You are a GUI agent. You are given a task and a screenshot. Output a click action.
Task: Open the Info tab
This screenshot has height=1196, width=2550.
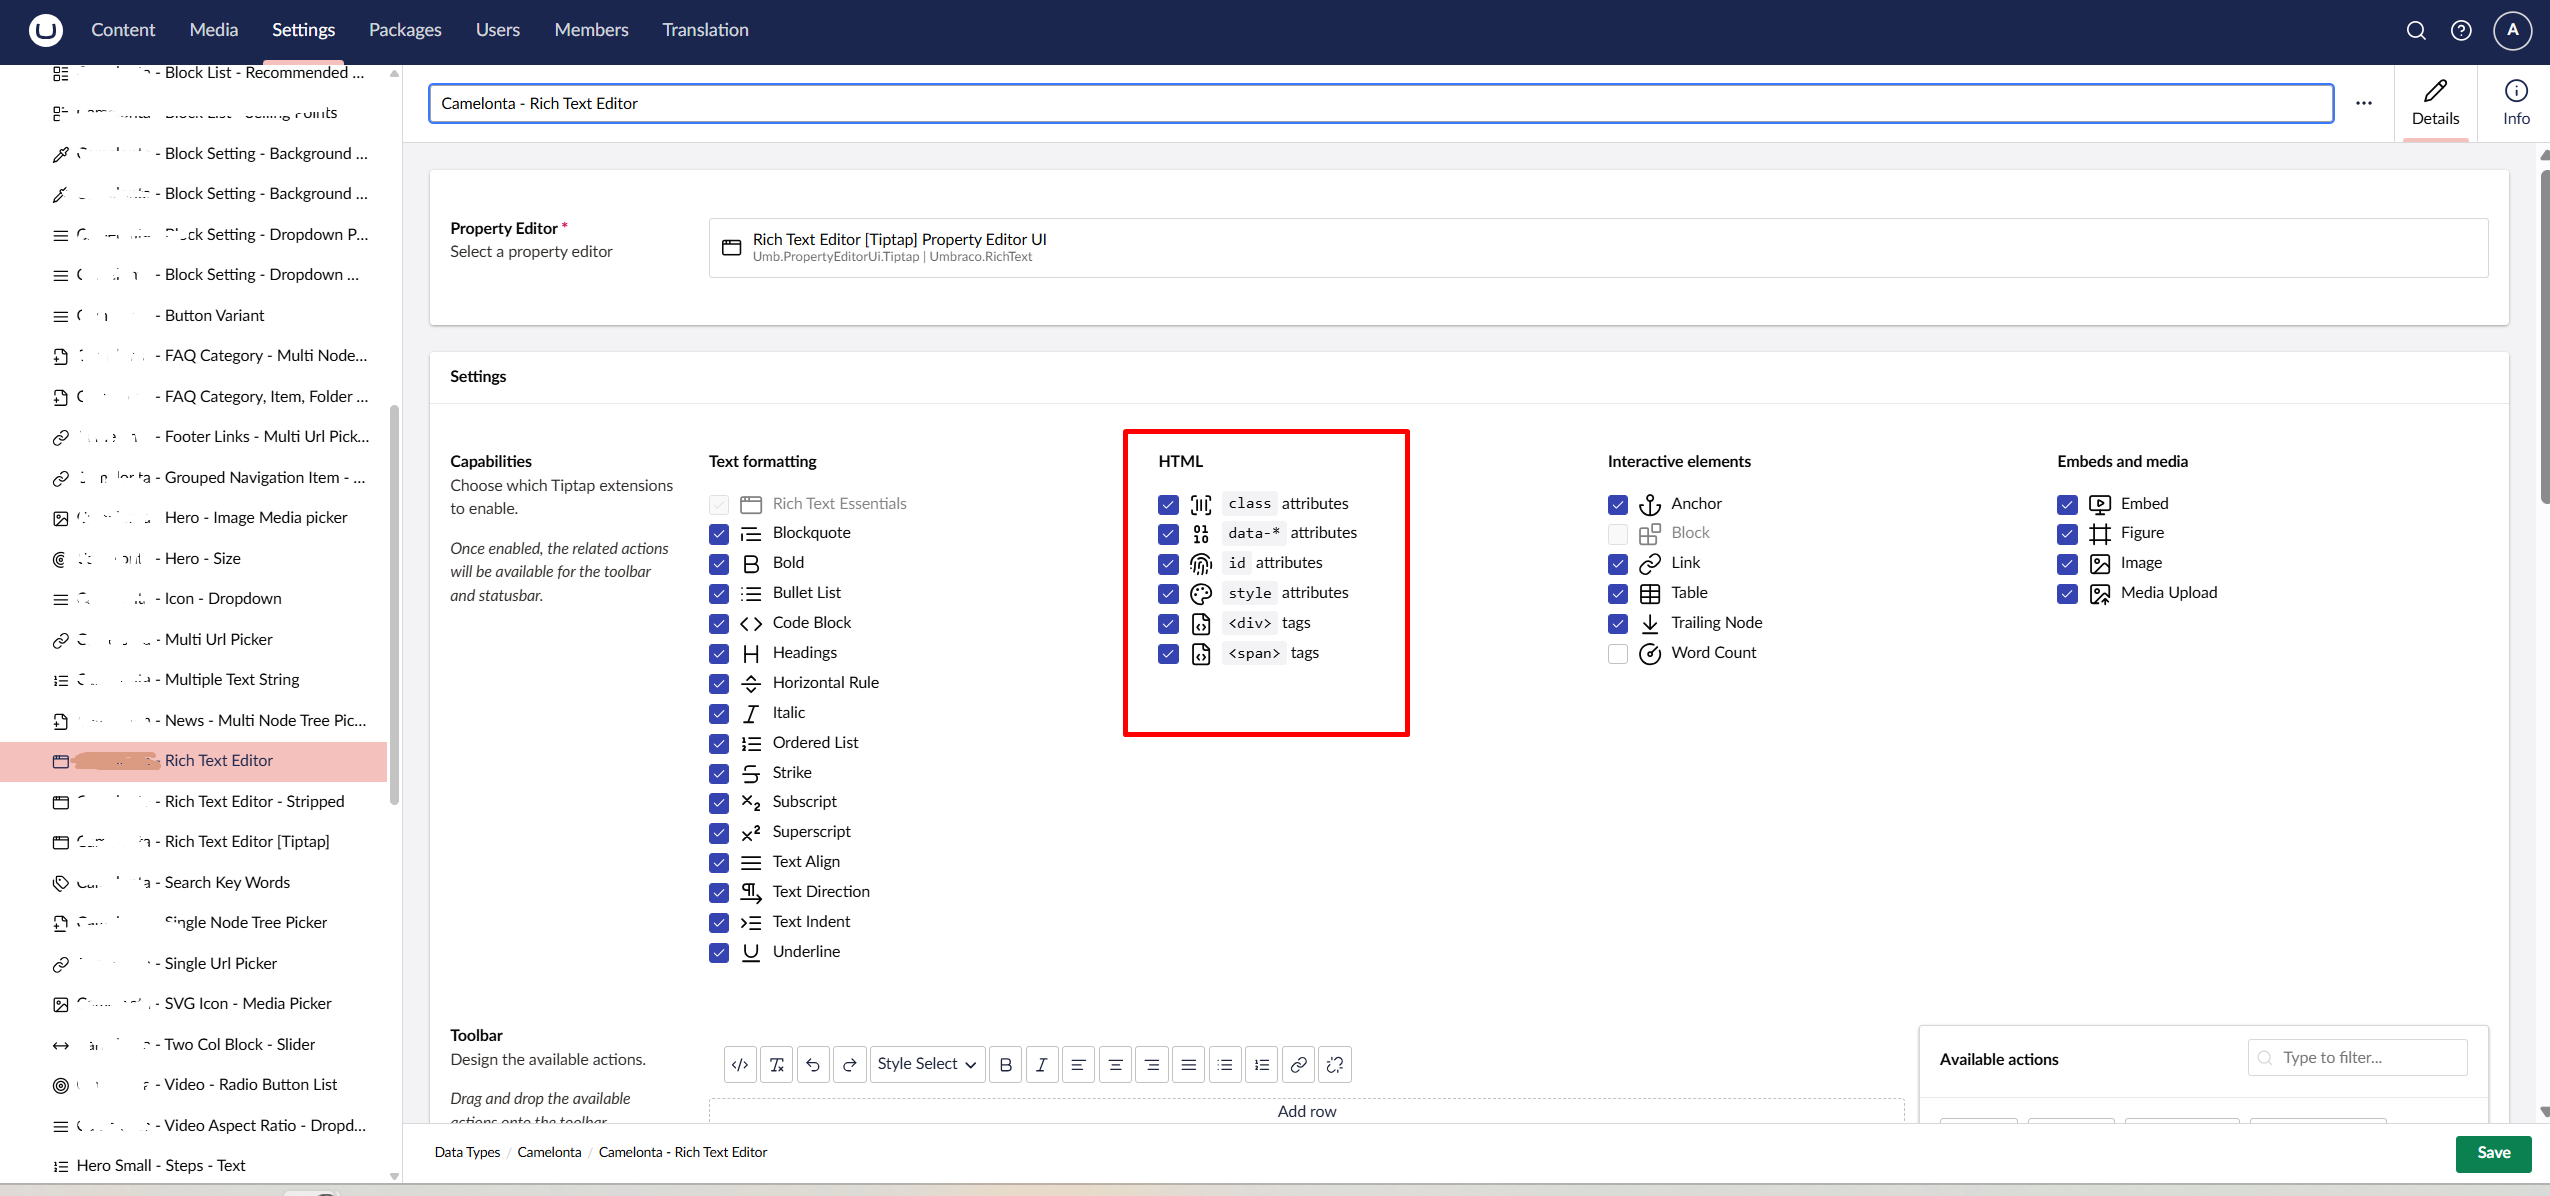point(2516,103)
